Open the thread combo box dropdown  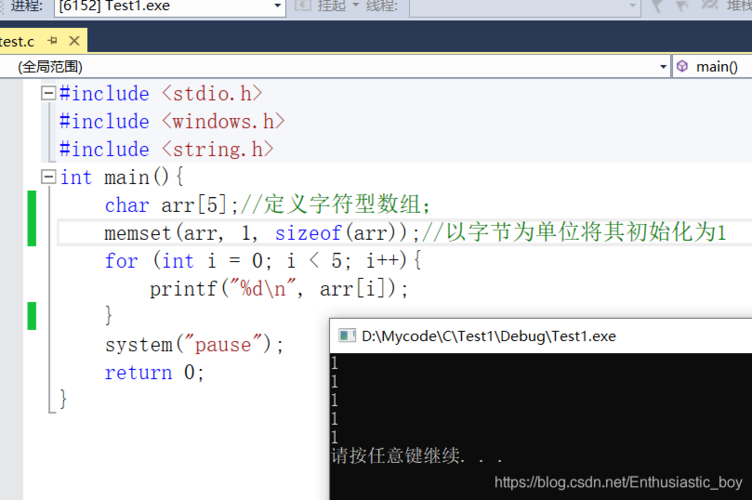click(525, 7)
